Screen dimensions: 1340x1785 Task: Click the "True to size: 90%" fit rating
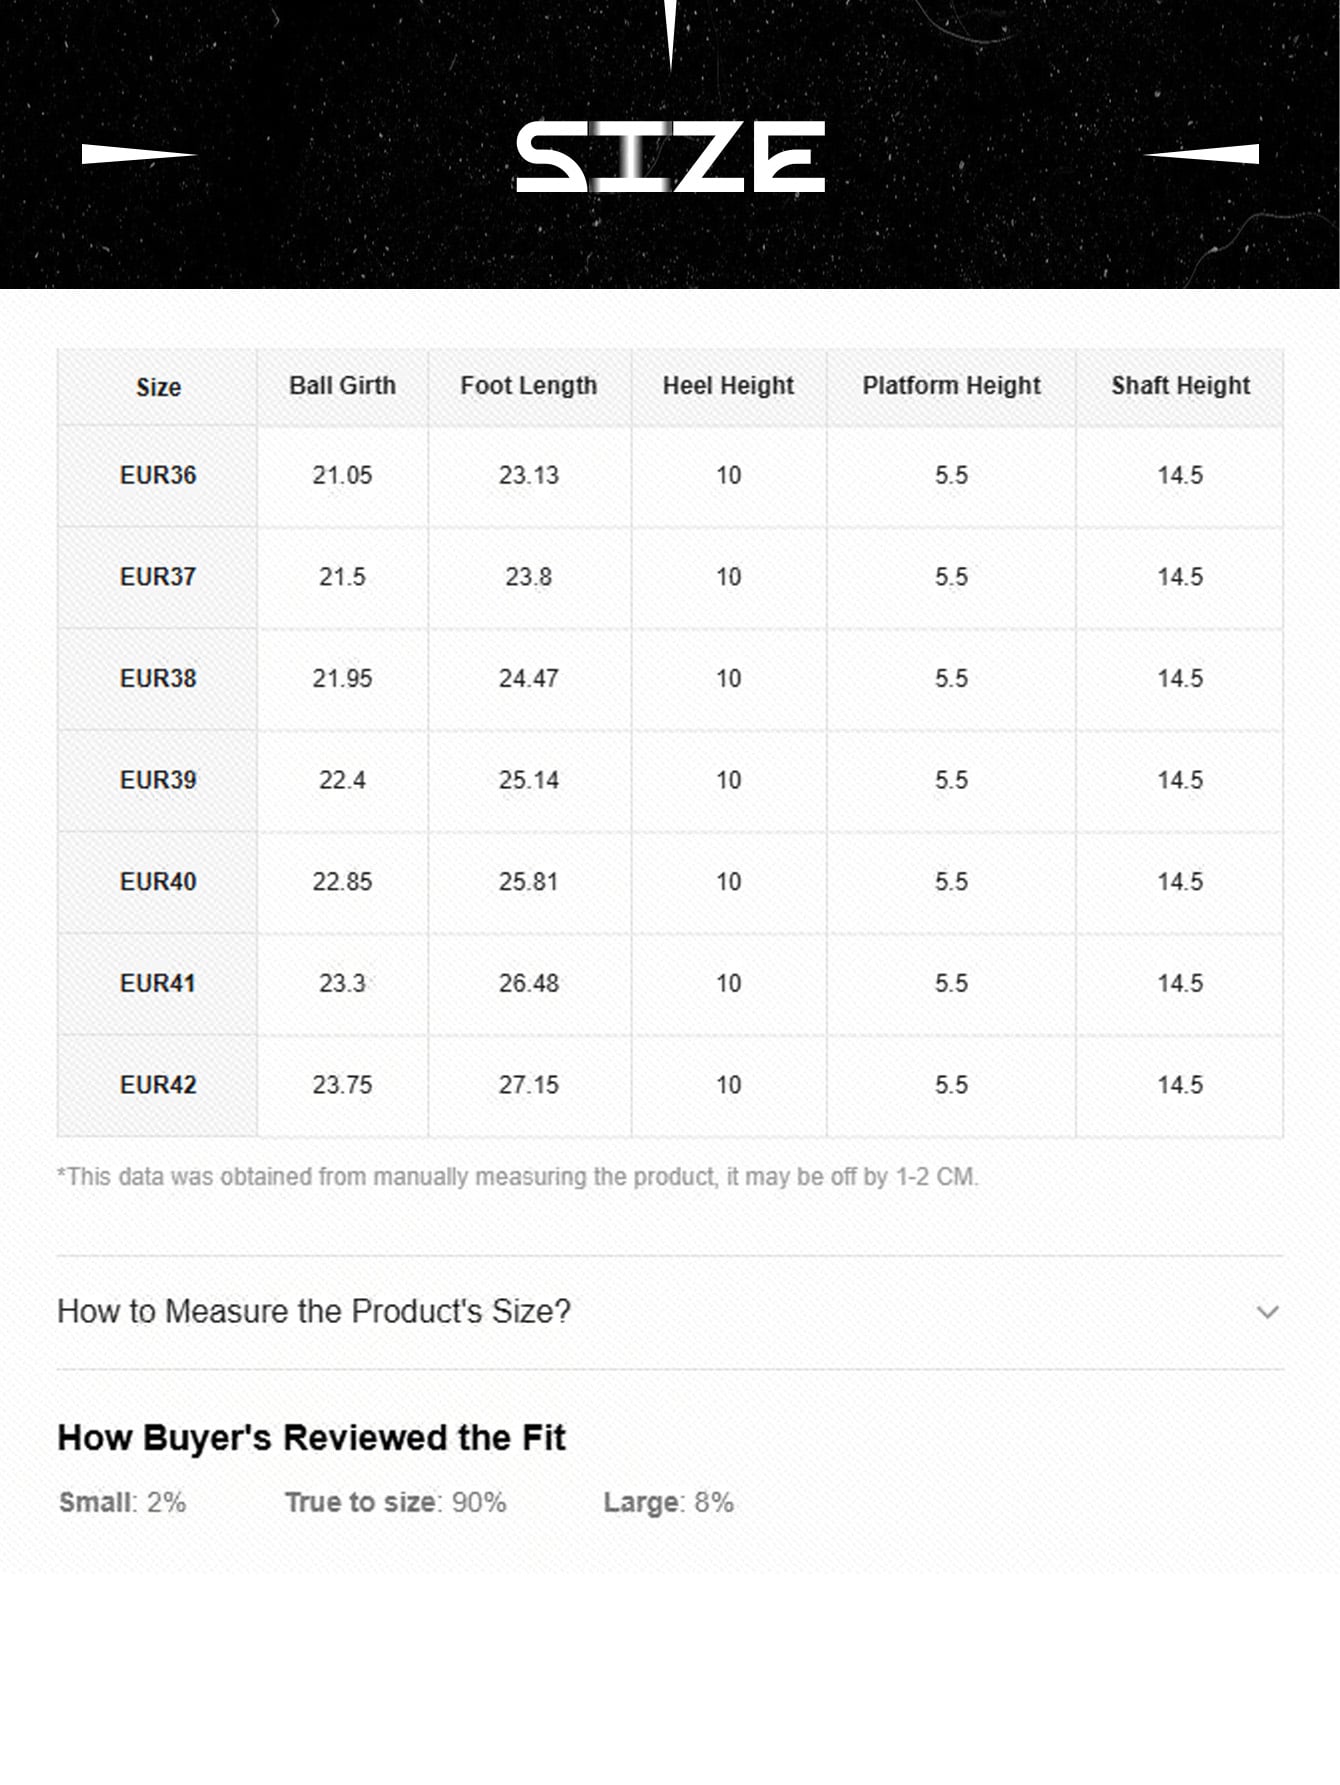coord(395,1502)
